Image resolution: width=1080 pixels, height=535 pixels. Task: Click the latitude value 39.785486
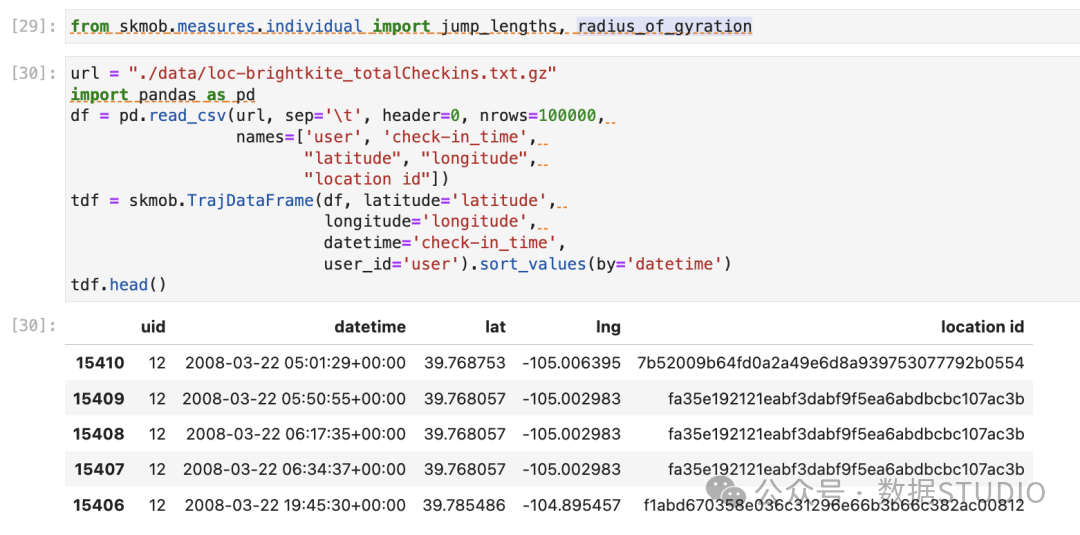pos(465,505)
